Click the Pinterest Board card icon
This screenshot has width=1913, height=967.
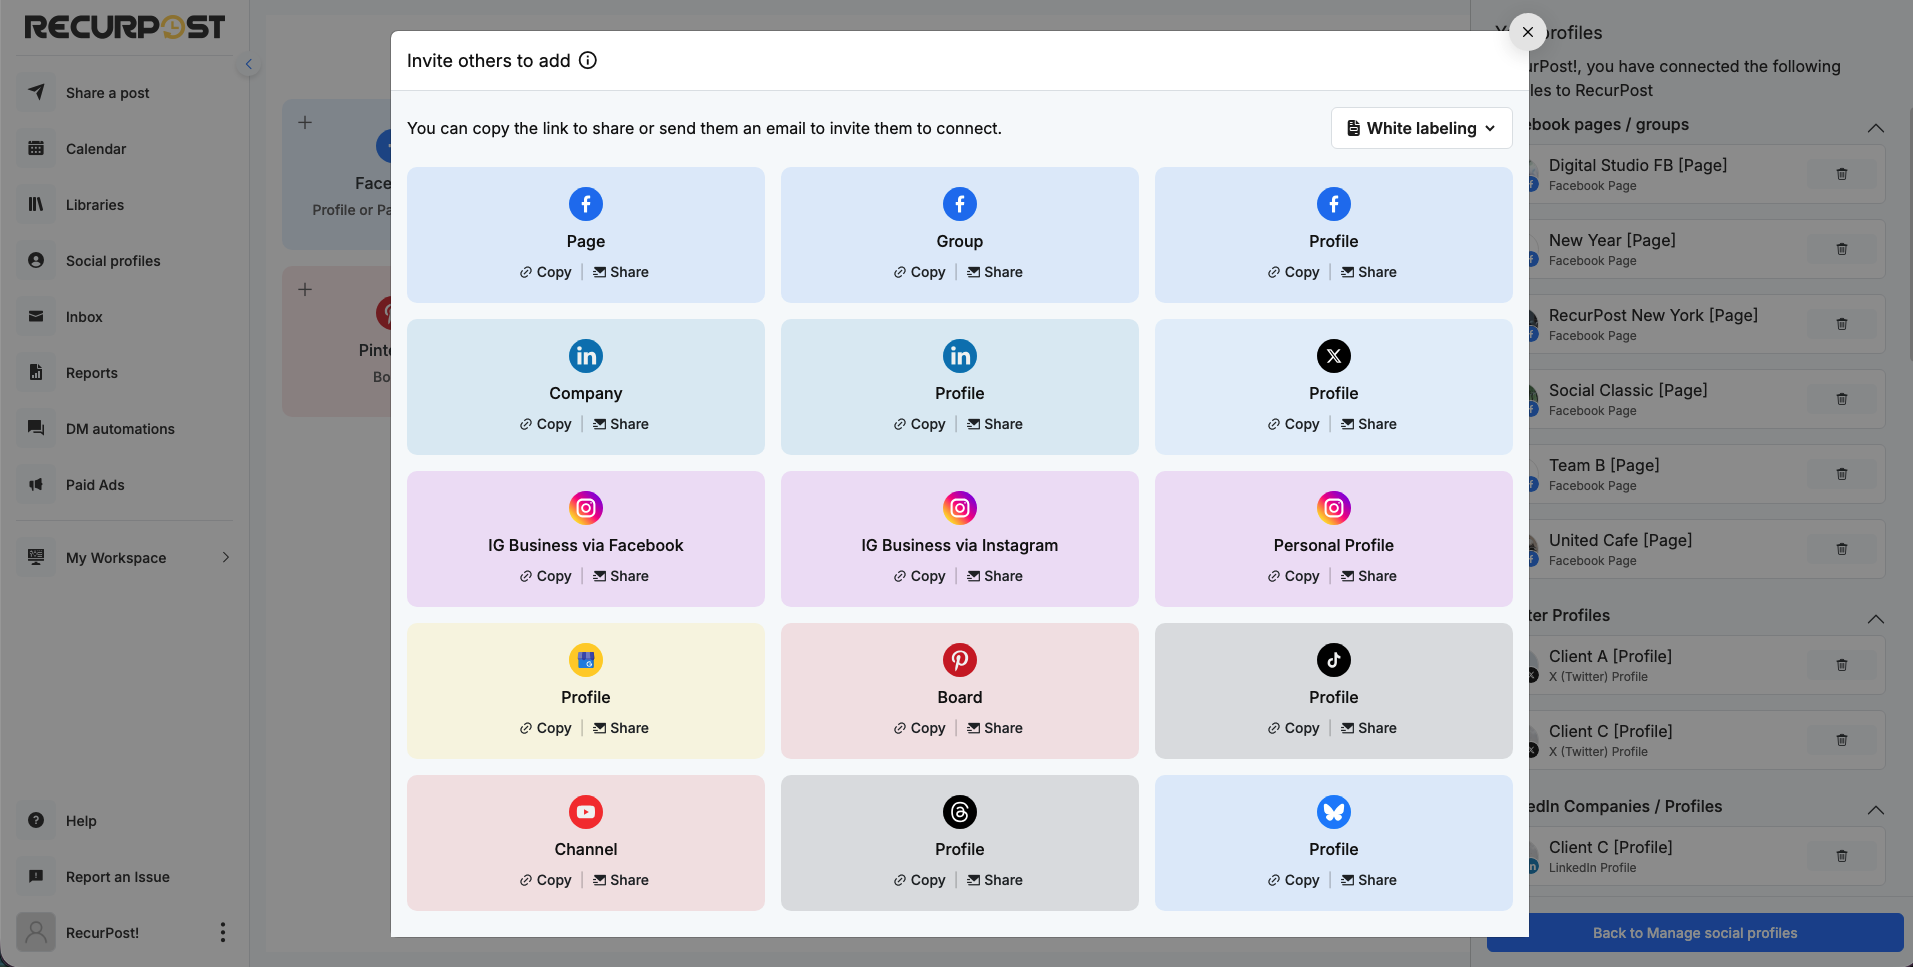[960, 660]
